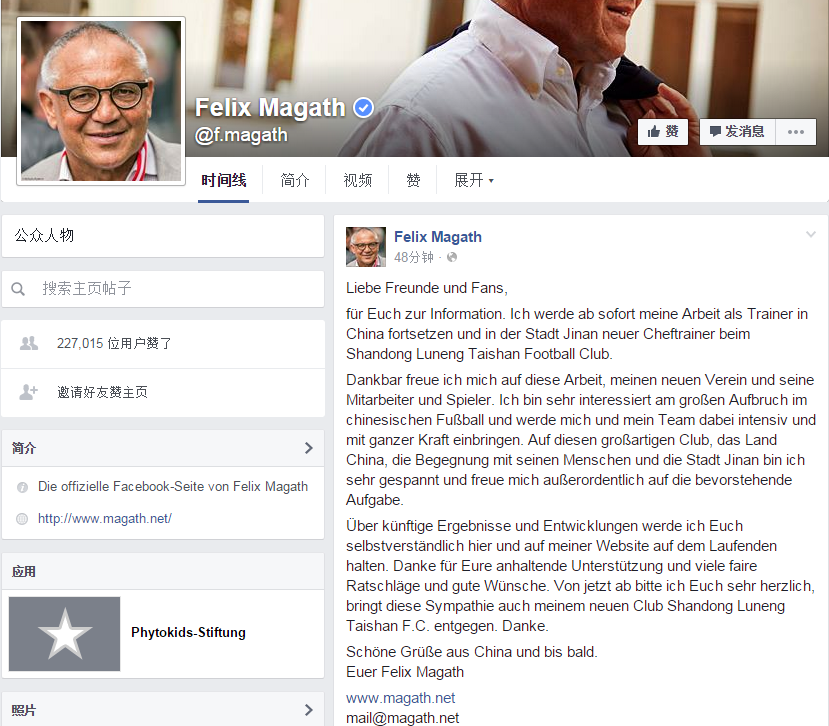Image resolution: width=829 pixels, height=726 pixels.
Task: Click the people icon beside 227,015 likes
Action: tap(29, 344)
